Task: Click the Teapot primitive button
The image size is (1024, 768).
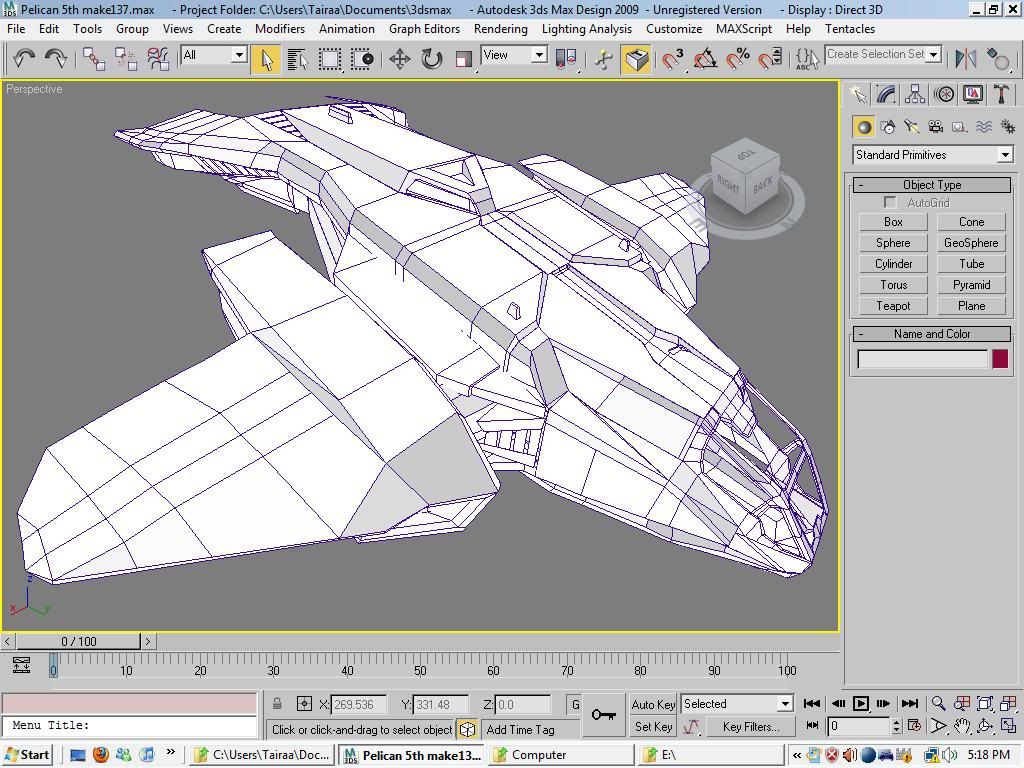Action: point(893,306)
